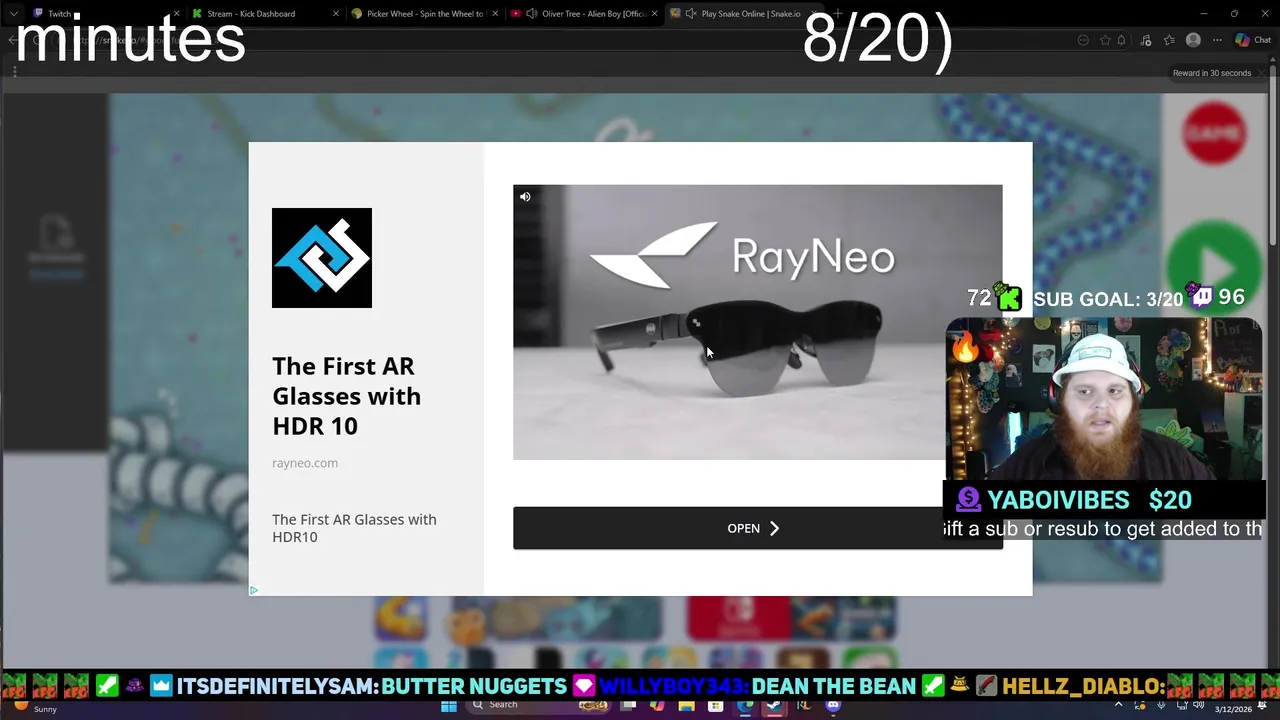Mute the RayNeo ad video sound
The height and width of the screenshot is (720, 1280).
525,197
